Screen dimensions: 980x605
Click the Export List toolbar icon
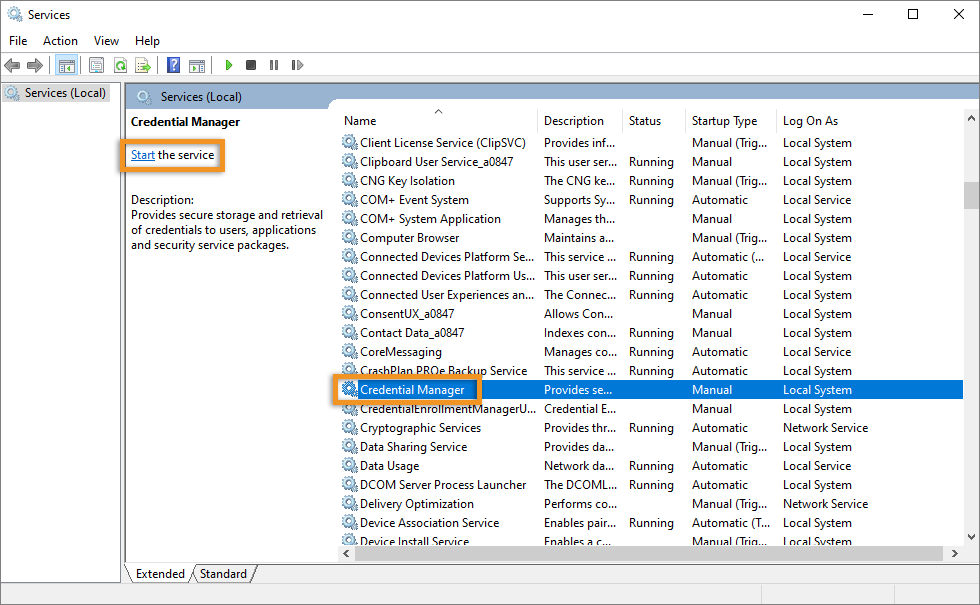(143, 65)
